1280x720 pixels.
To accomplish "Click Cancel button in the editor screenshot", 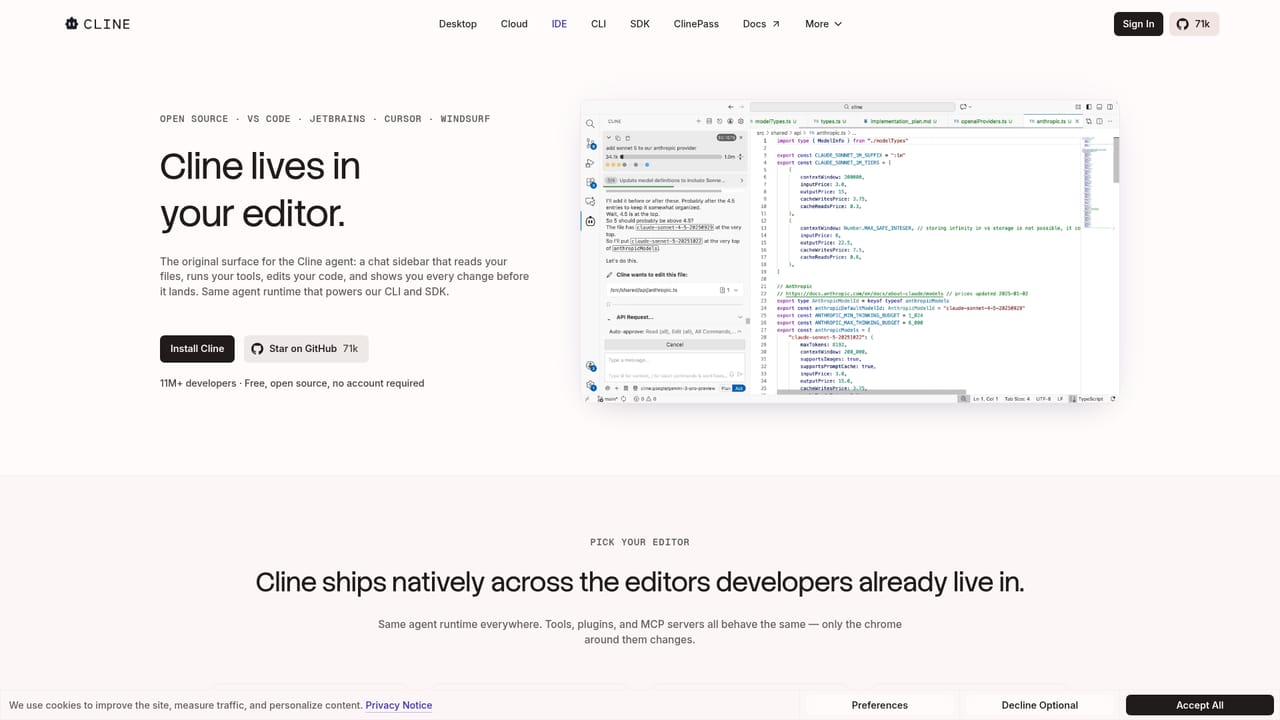I will pyautogui.click(x=674, y=344).
